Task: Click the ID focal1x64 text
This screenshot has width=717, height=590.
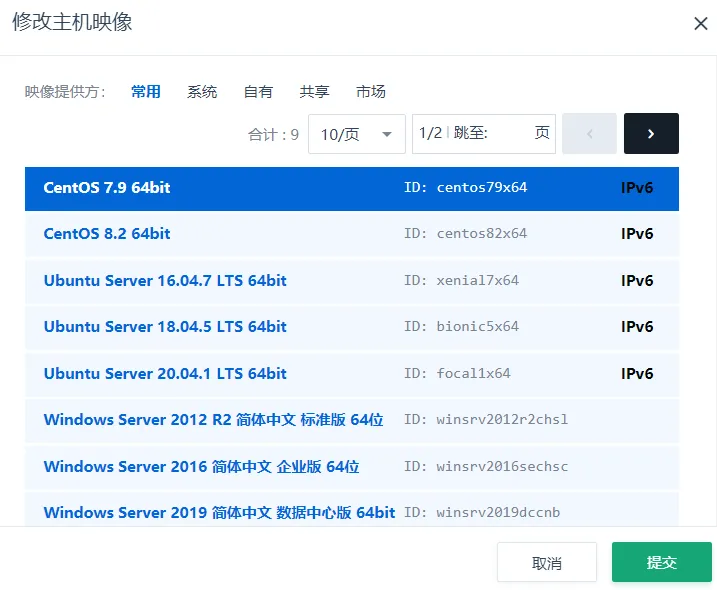Action: click(457, 374)
